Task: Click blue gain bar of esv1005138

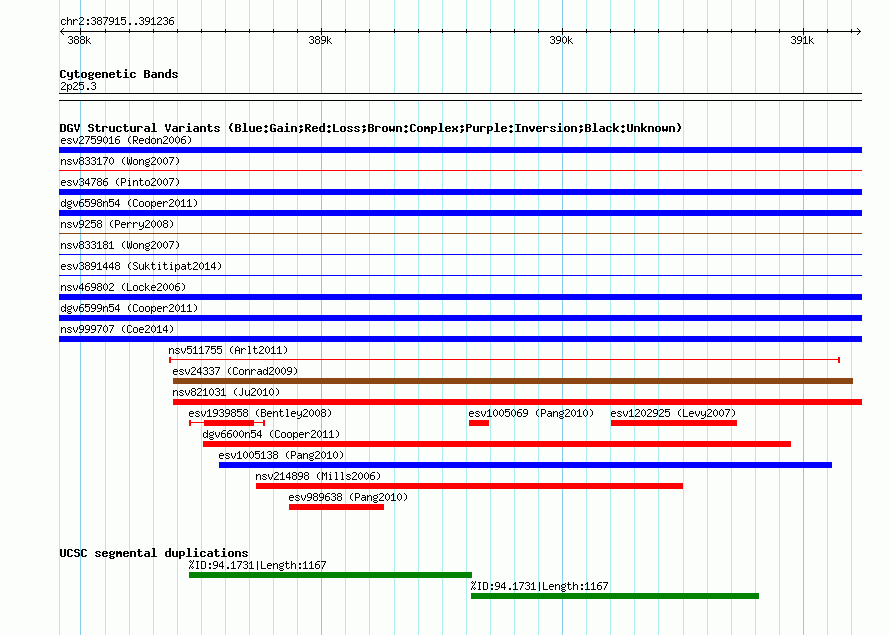Action: (526, 465)
